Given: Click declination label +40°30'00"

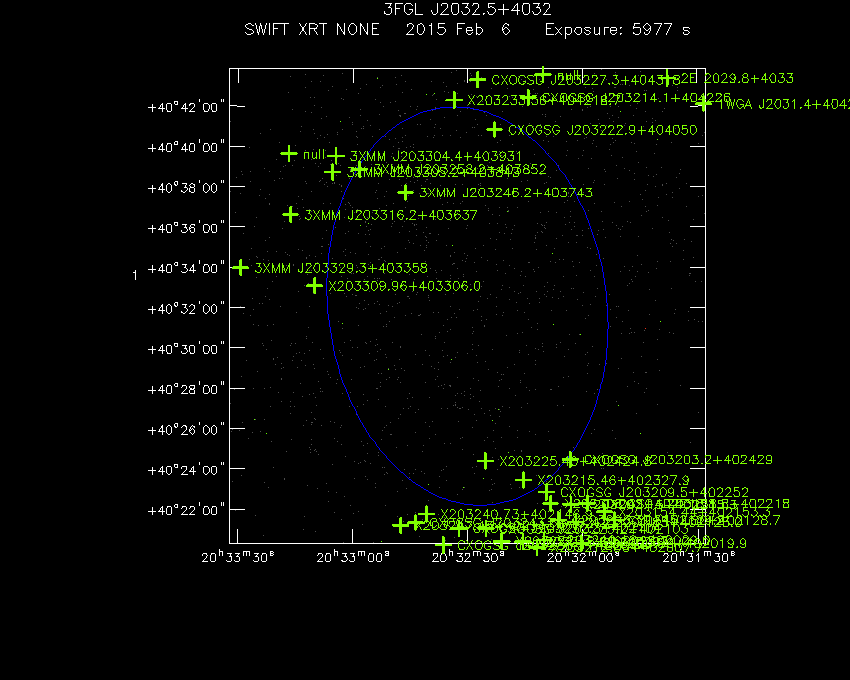Looking at the screenshot, I should click(x=186, y=349).
